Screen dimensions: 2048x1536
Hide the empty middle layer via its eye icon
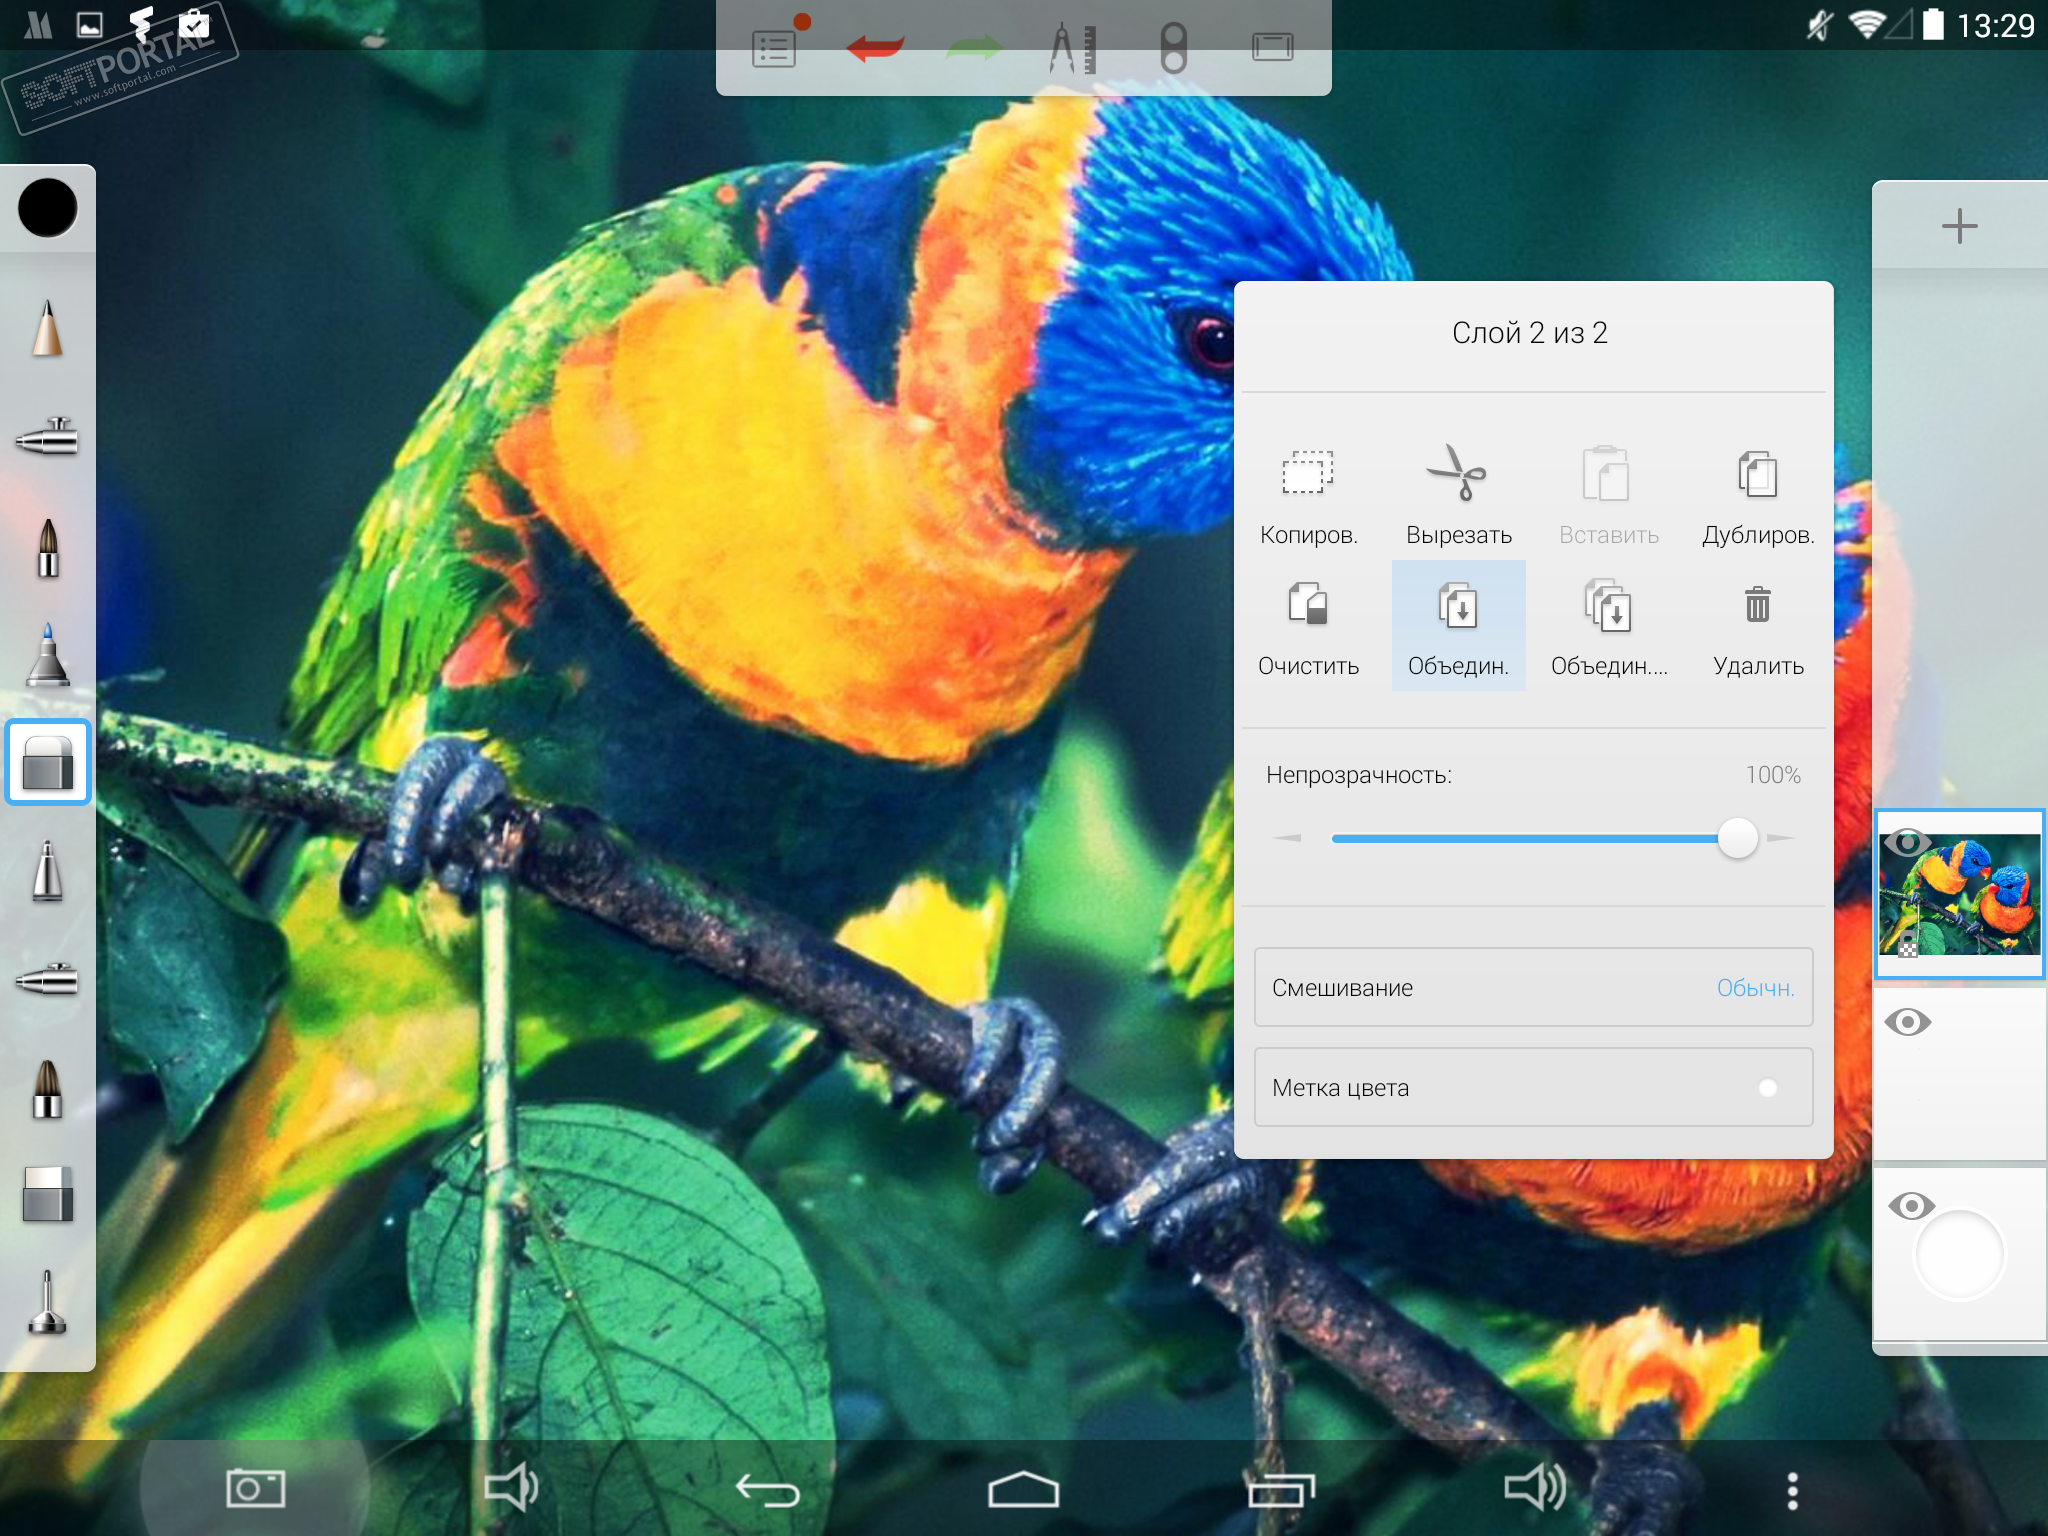[x=1907, y=1022]
